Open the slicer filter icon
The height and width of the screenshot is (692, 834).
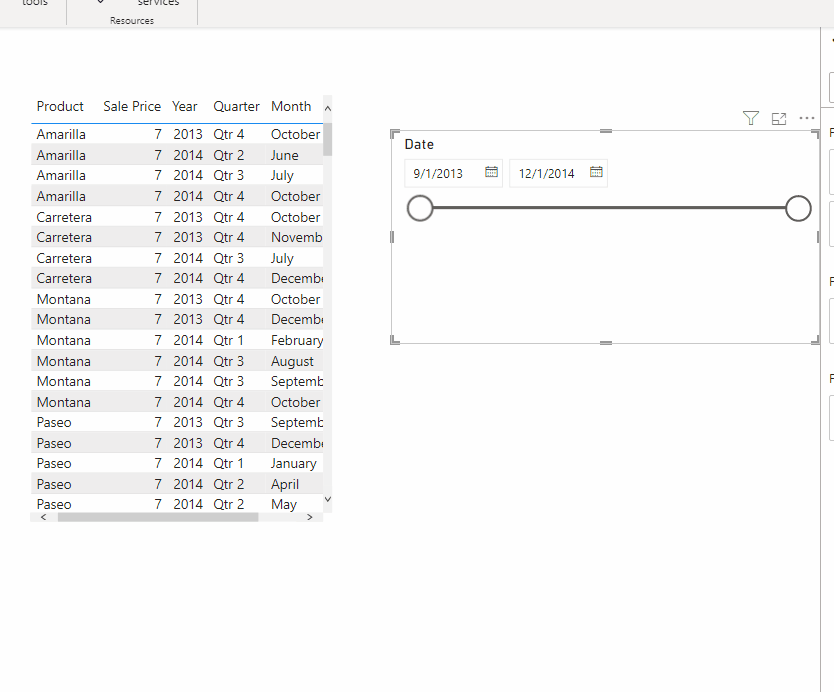(x=750, y=118)
